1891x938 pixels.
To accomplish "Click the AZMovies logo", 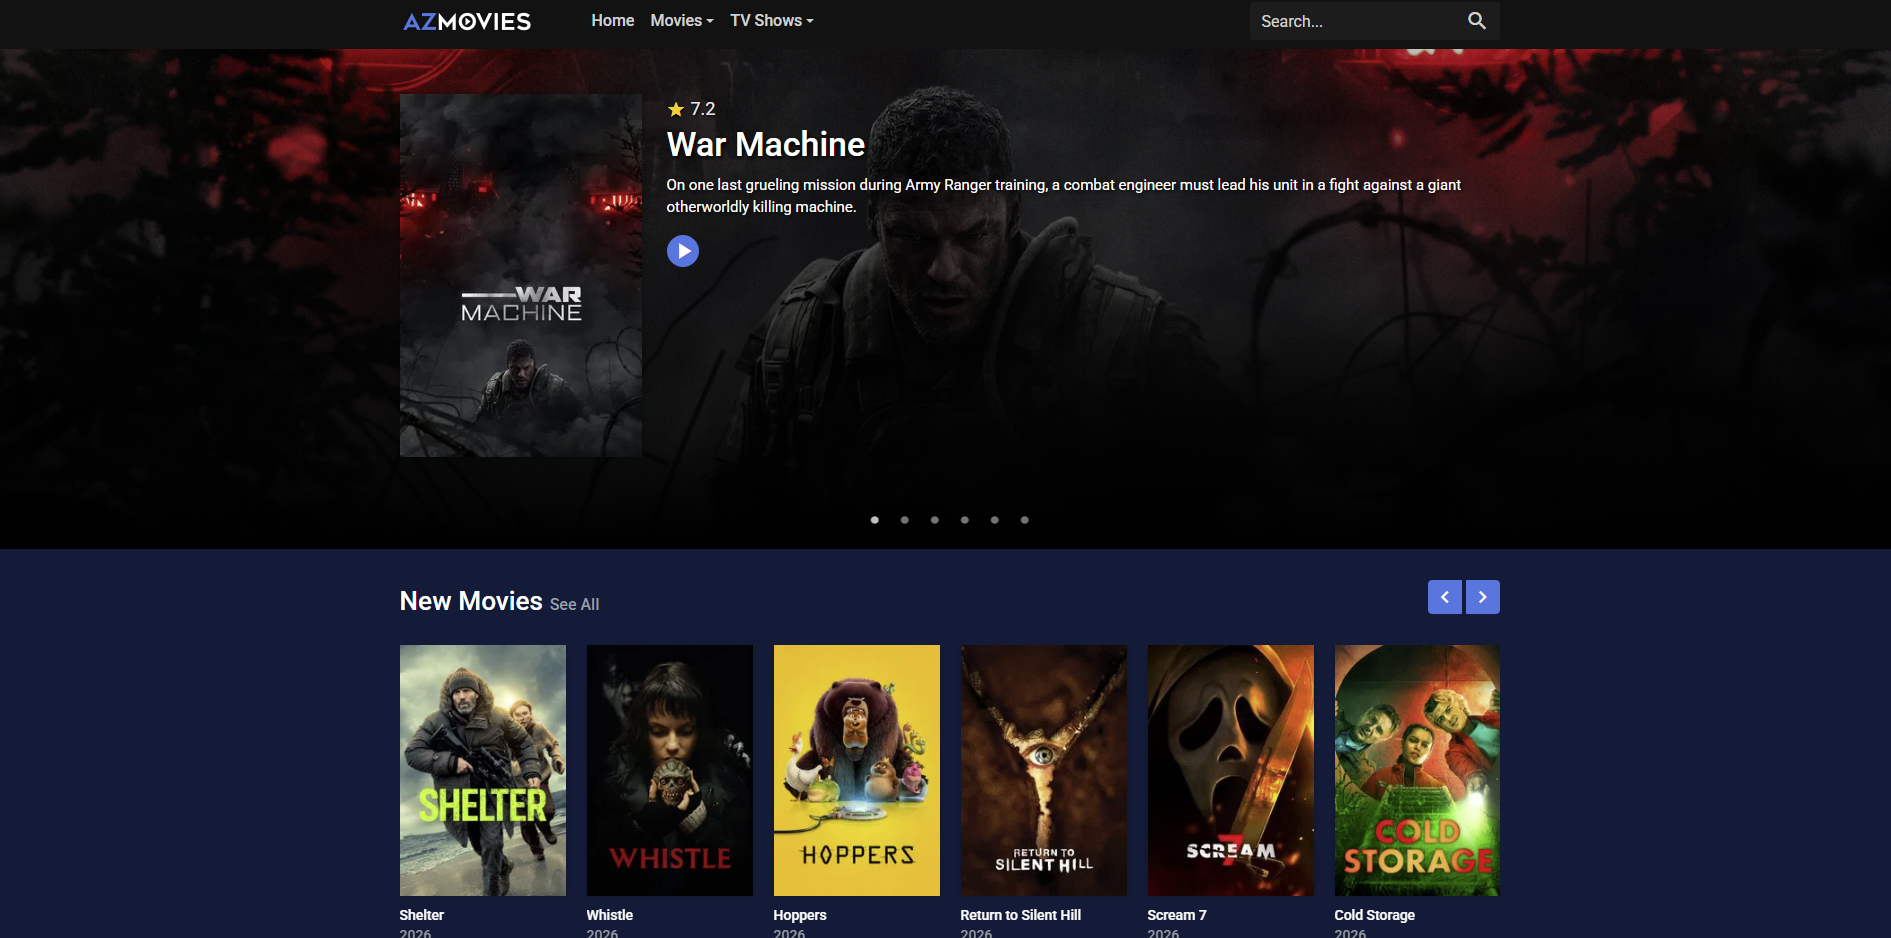I will coord(466,21).
